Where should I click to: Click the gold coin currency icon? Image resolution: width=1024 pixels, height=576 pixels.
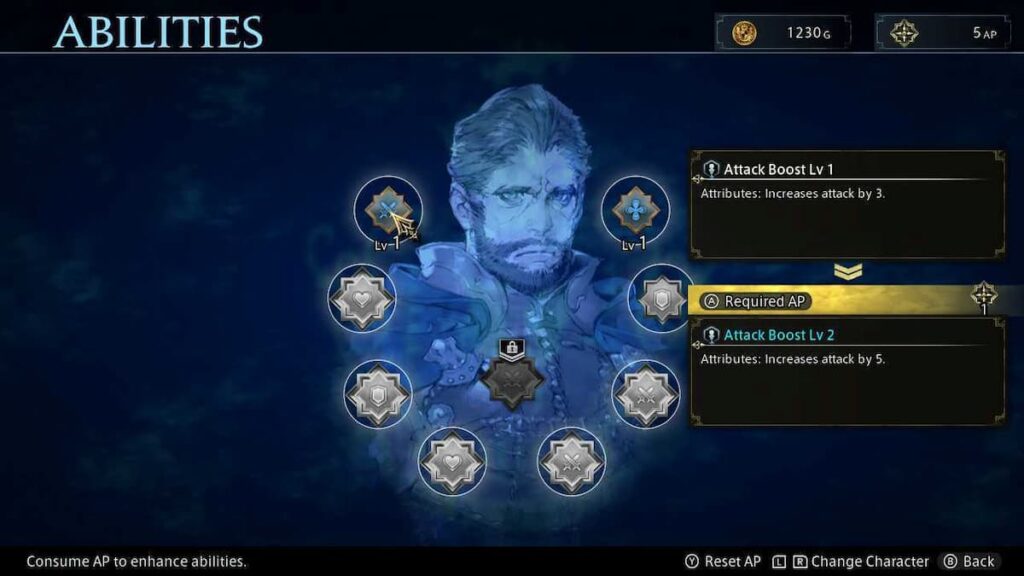[744, 33]
